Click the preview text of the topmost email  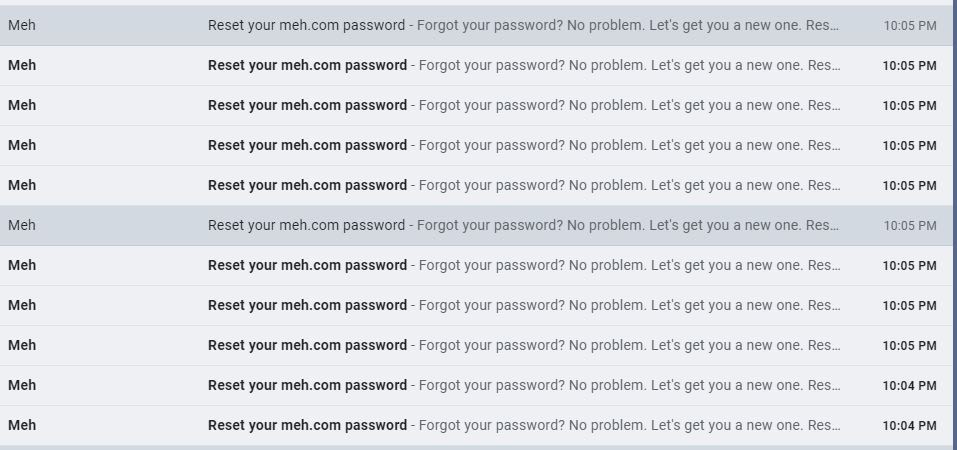pos(630,25)
